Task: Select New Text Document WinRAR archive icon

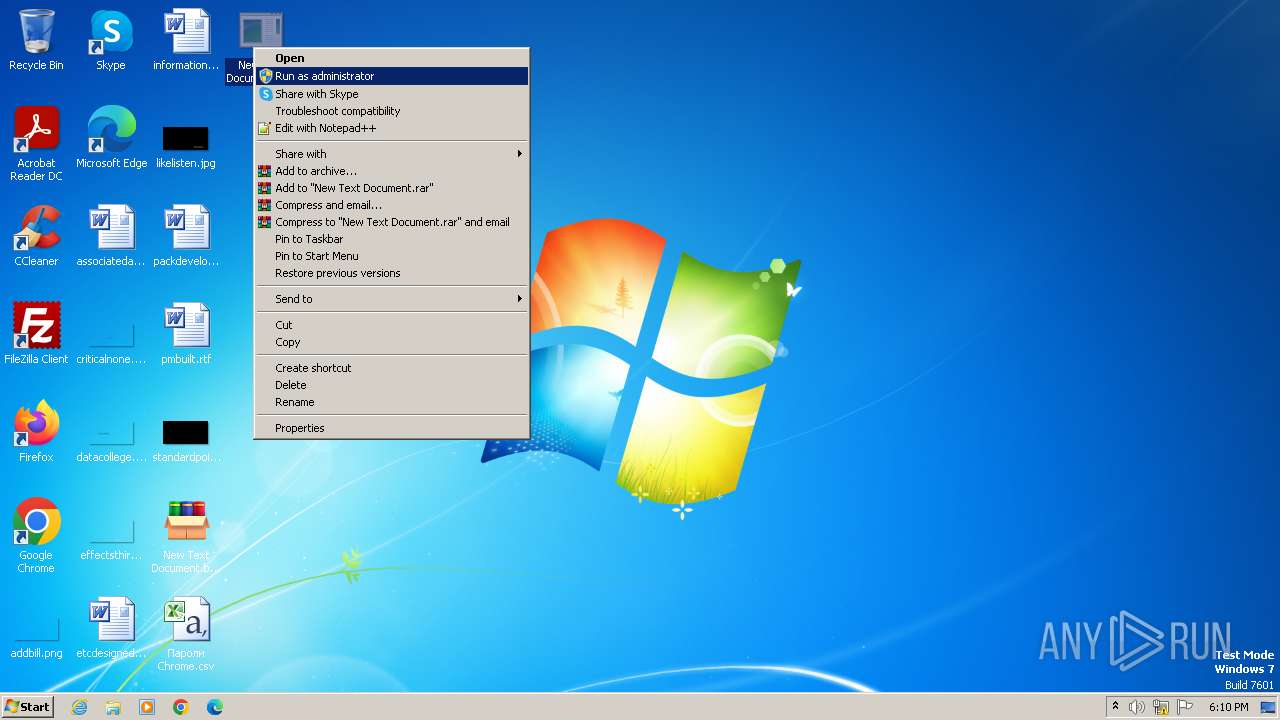Action: [186, 536]
